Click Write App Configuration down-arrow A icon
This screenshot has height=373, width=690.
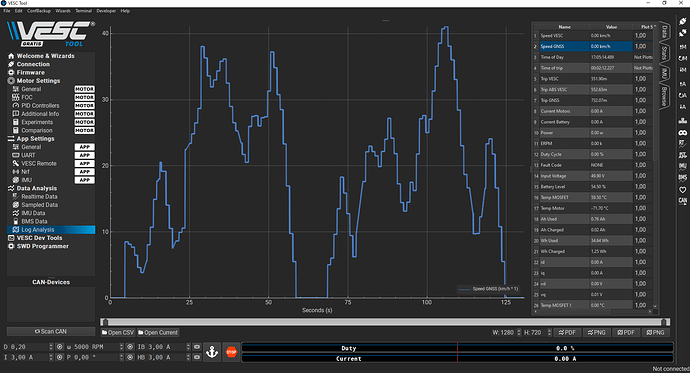pos(683,107)
